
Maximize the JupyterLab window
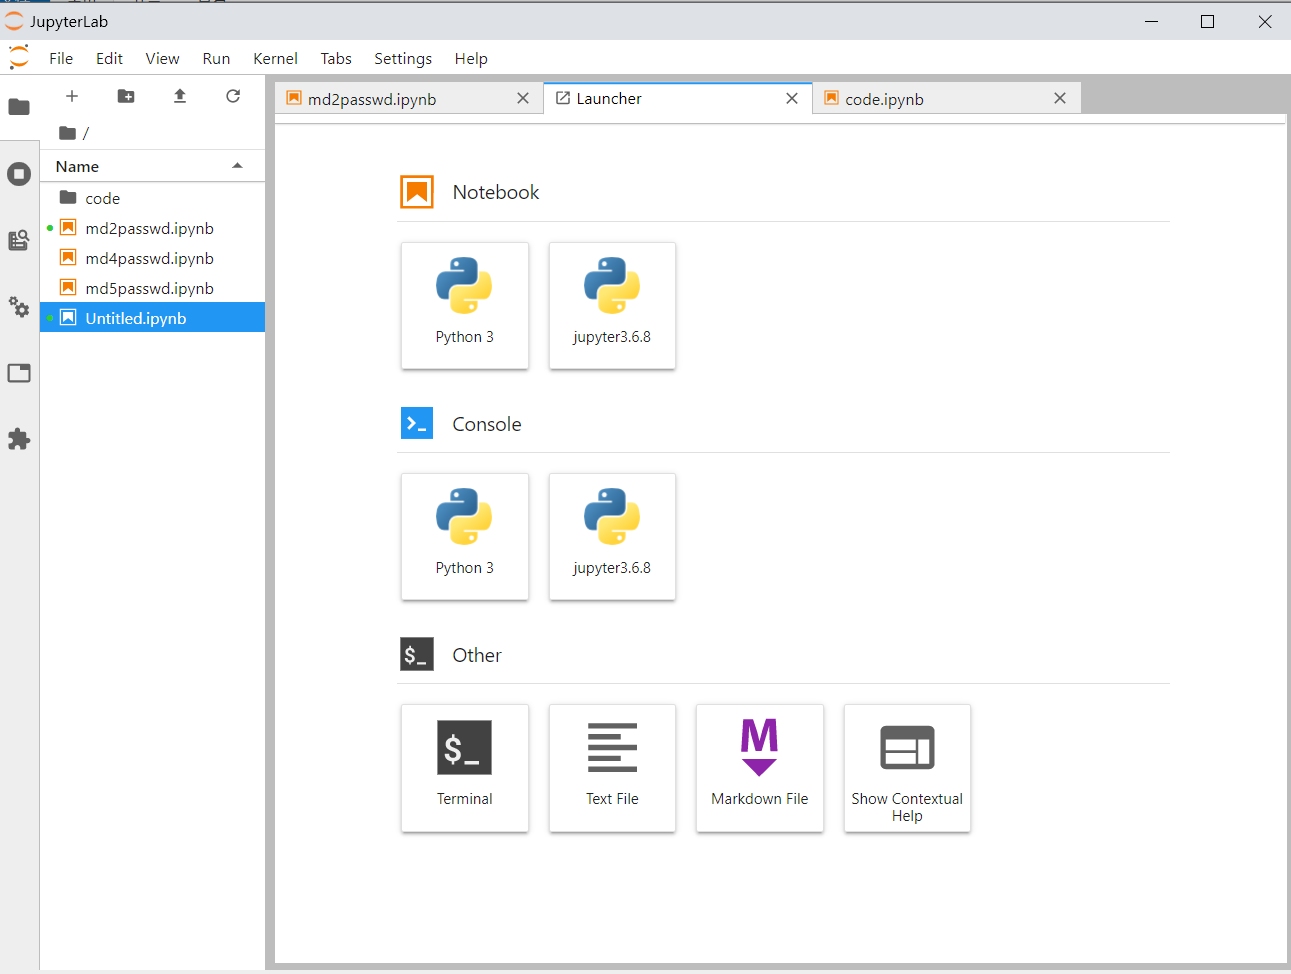pos(1208,21)
